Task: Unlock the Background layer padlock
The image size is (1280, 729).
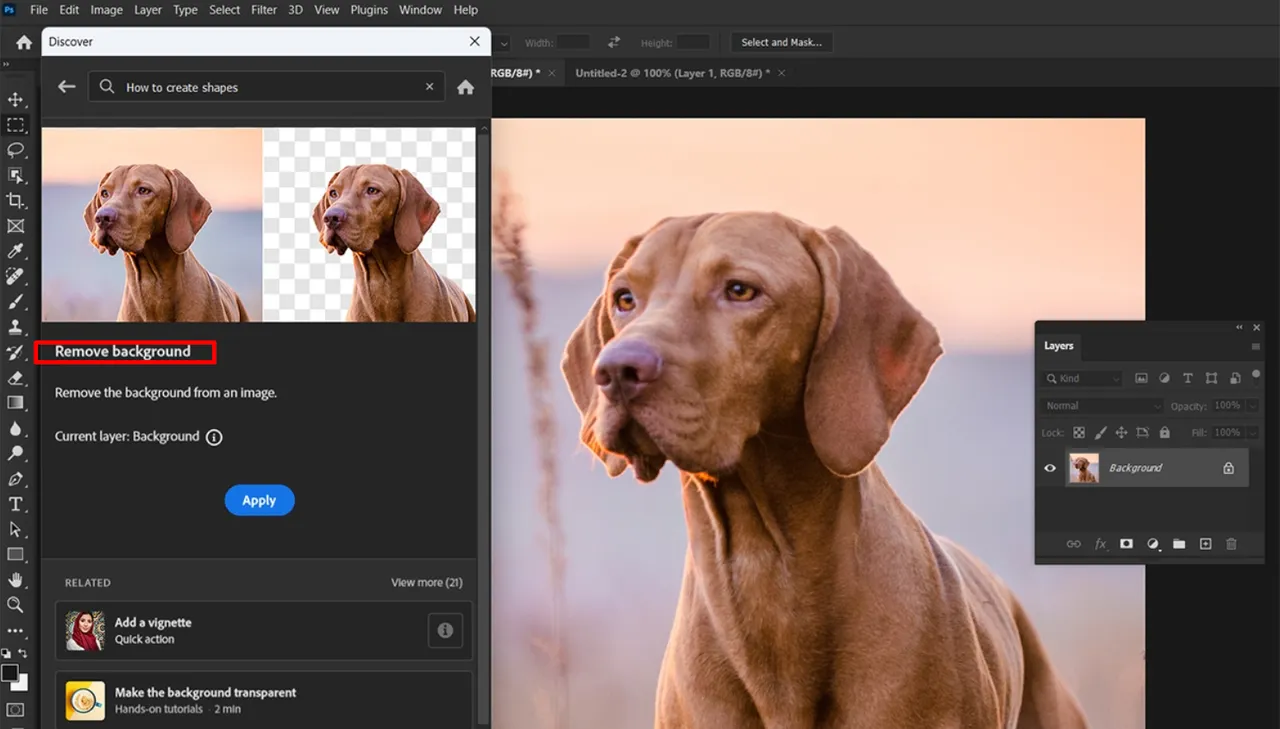Action: click(1228, 467)
